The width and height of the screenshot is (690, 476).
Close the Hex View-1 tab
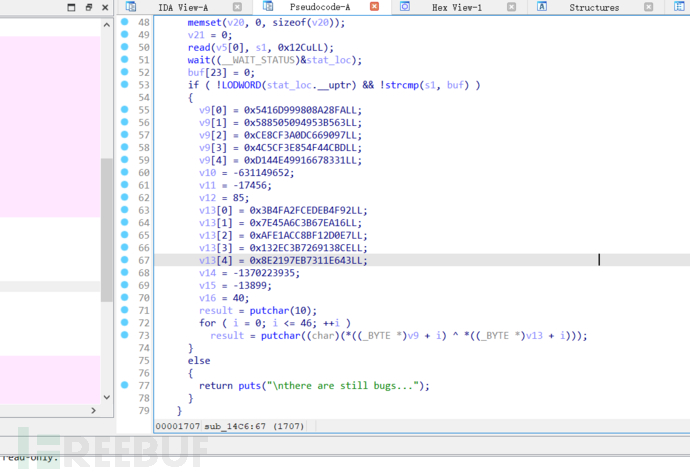511,7
